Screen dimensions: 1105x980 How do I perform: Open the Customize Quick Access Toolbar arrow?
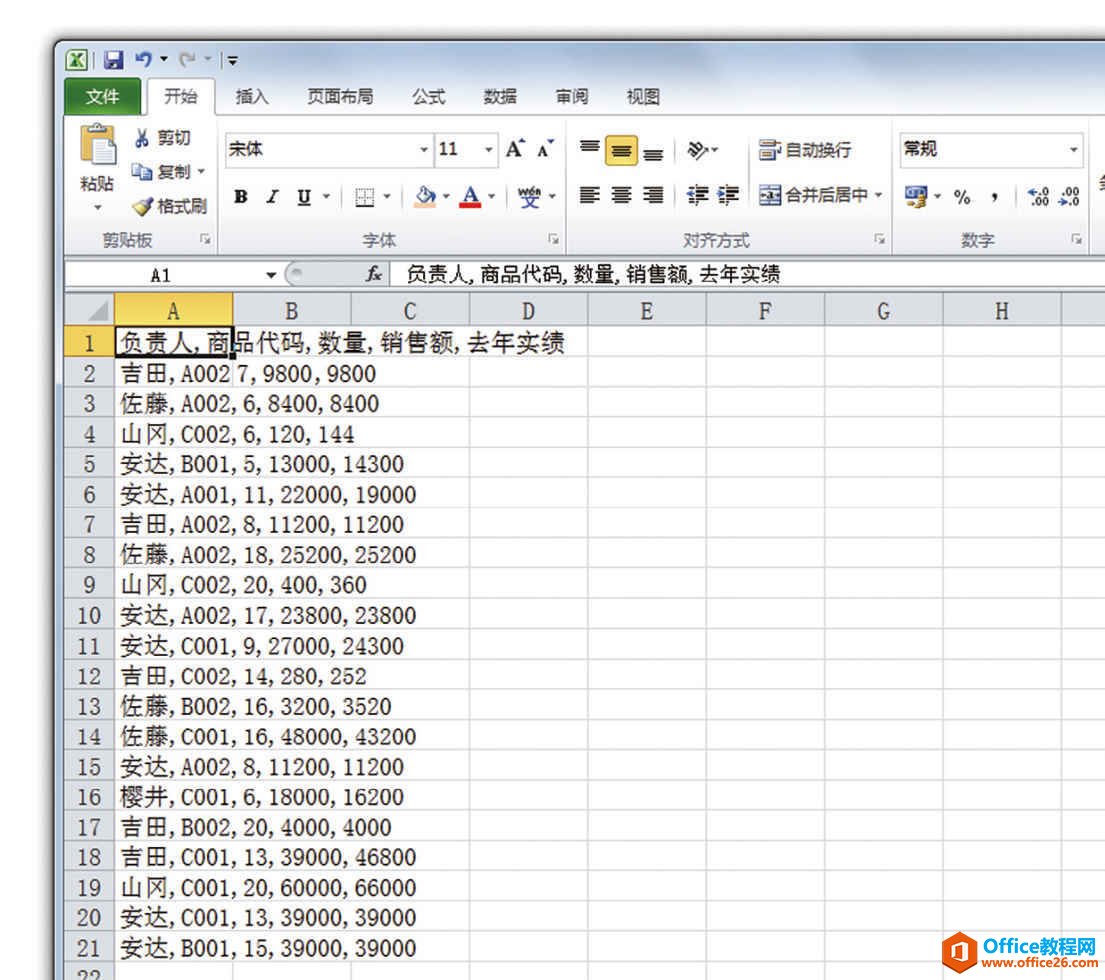[x=232, y=61]
